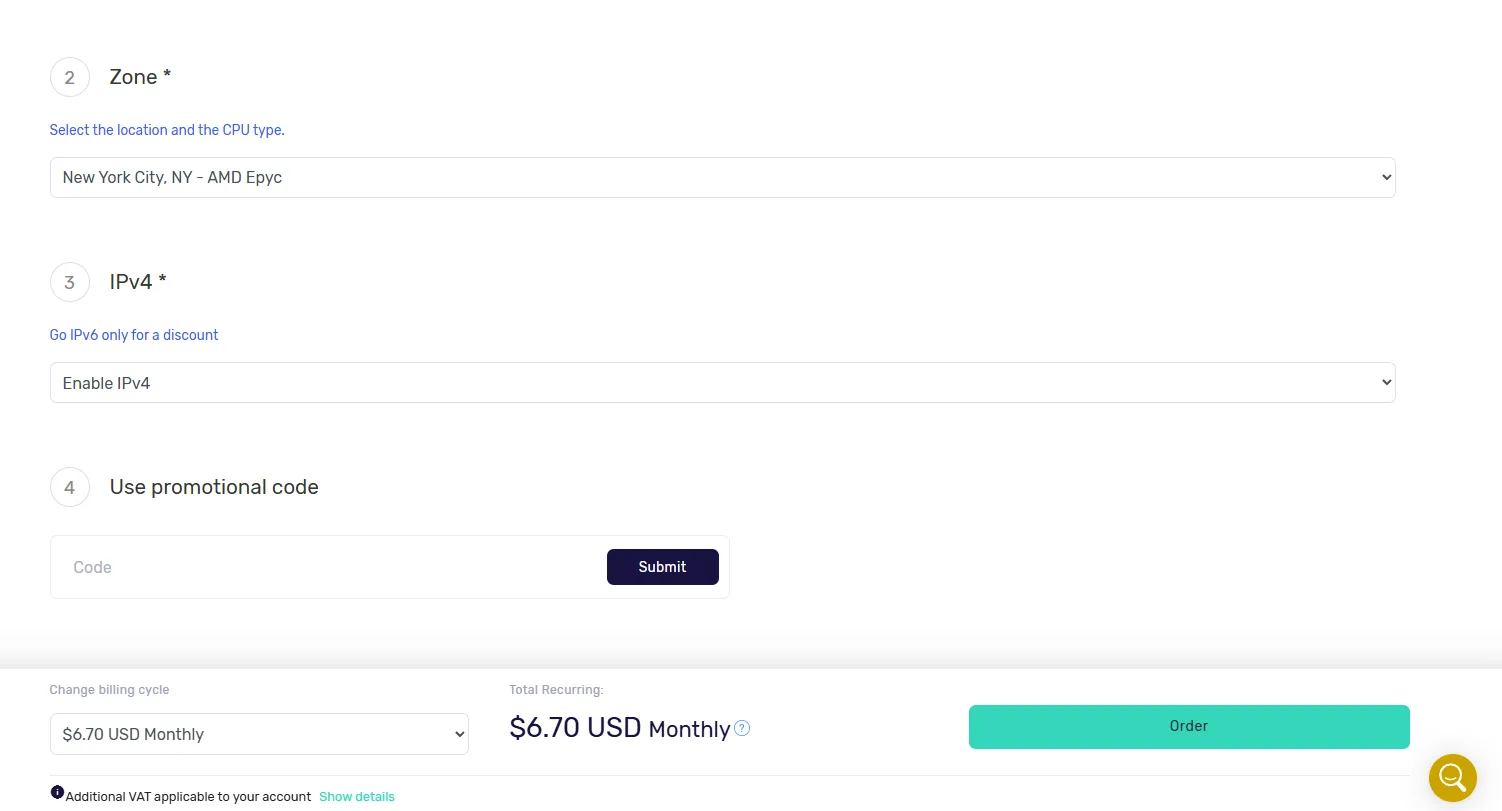Click the help question mark beside Monthly
The image size is (1502, 811).
tap(742, 728)
